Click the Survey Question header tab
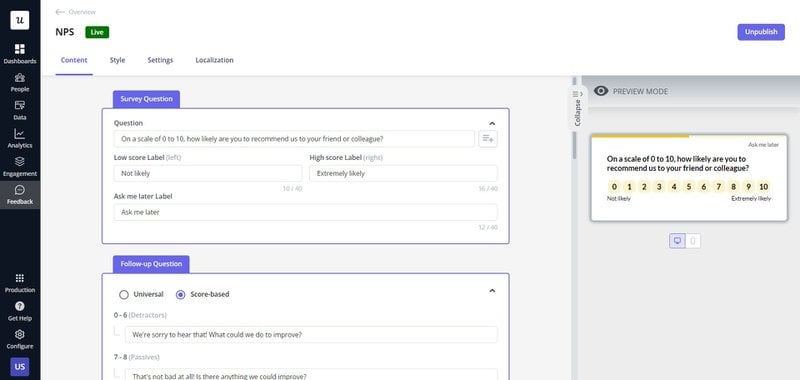800x380 pixels. [x=146, y=99]
